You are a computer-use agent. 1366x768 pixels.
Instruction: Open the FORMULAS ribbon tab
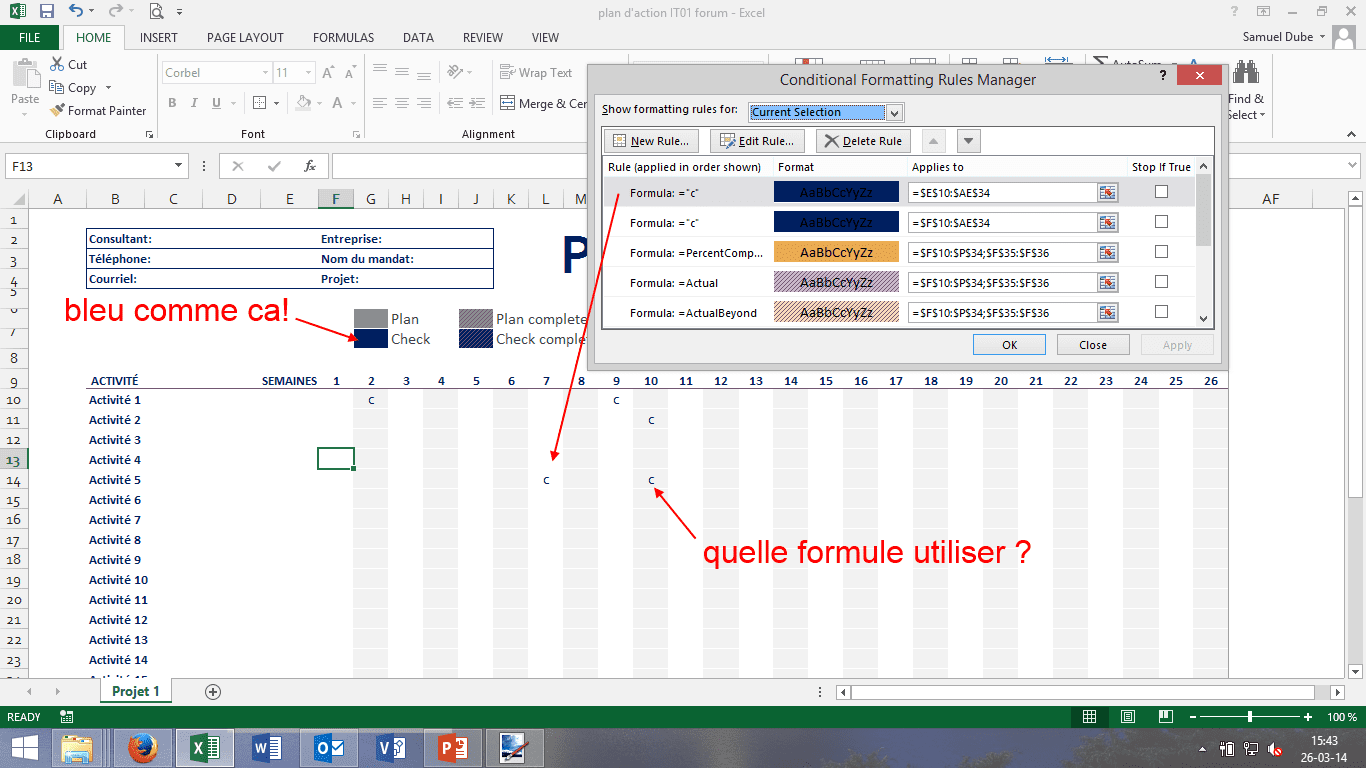tap(343, 38)
